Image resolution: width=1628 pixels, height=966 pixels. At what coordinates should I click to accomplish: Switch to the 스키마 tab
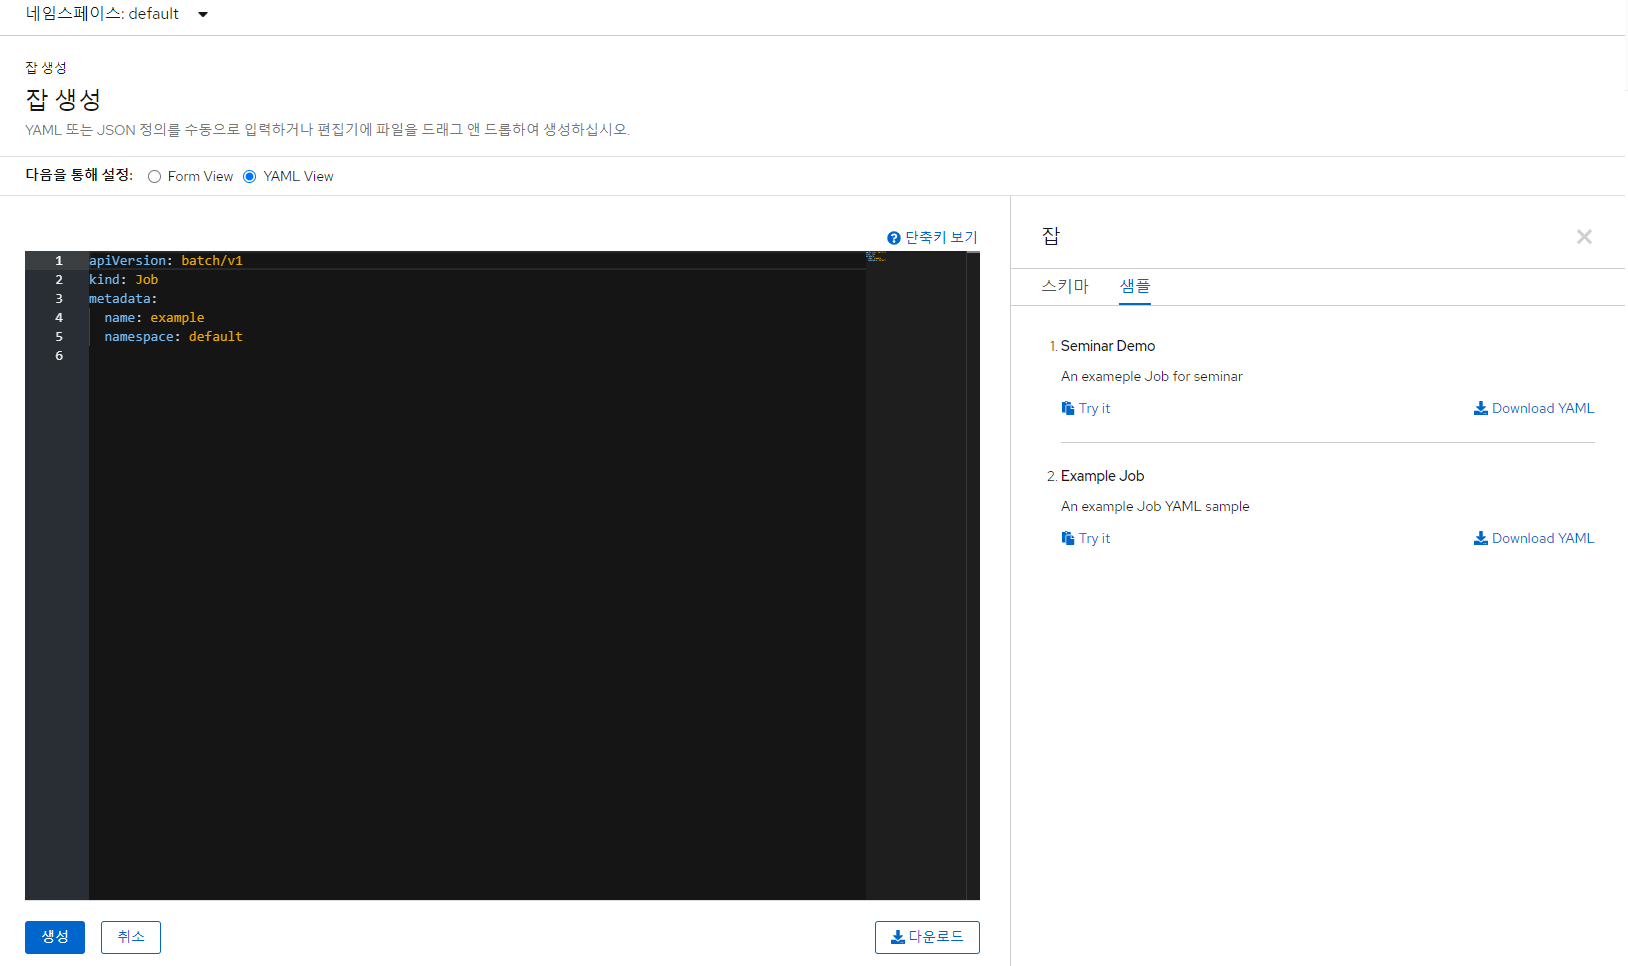[x=1064, y=286]
